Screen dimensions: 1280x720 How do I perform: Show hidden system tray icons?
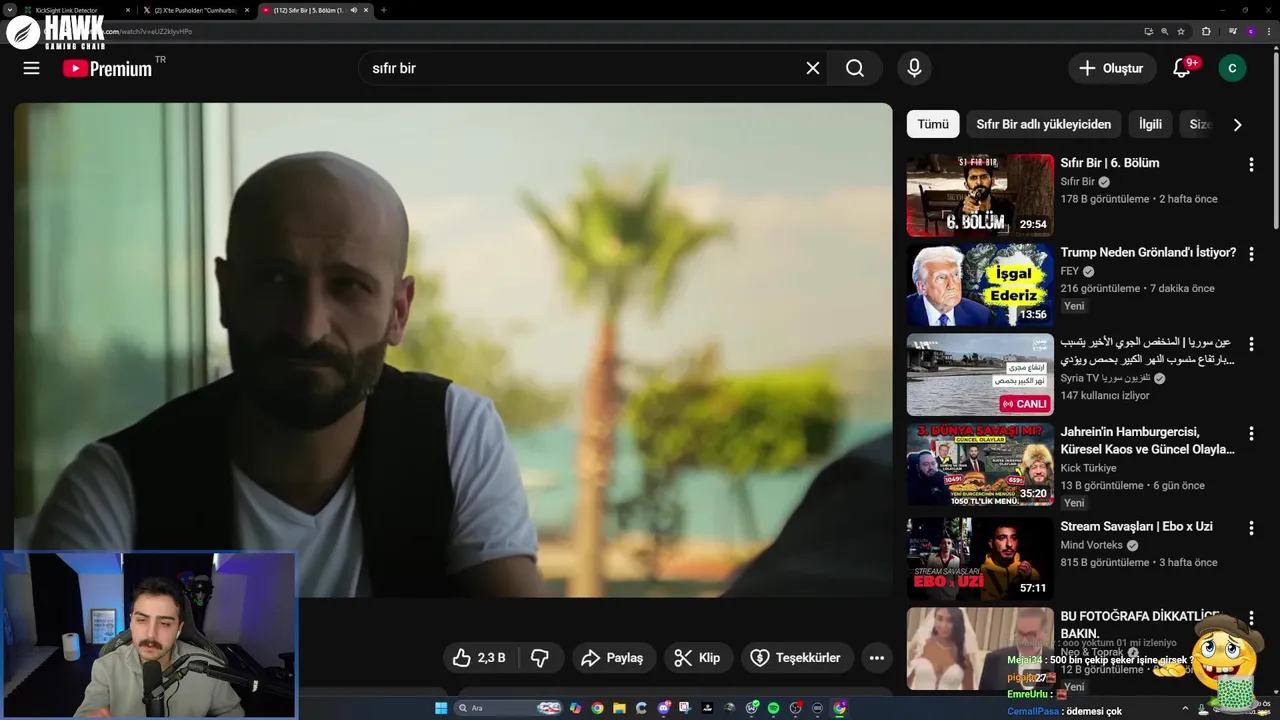1185,708
